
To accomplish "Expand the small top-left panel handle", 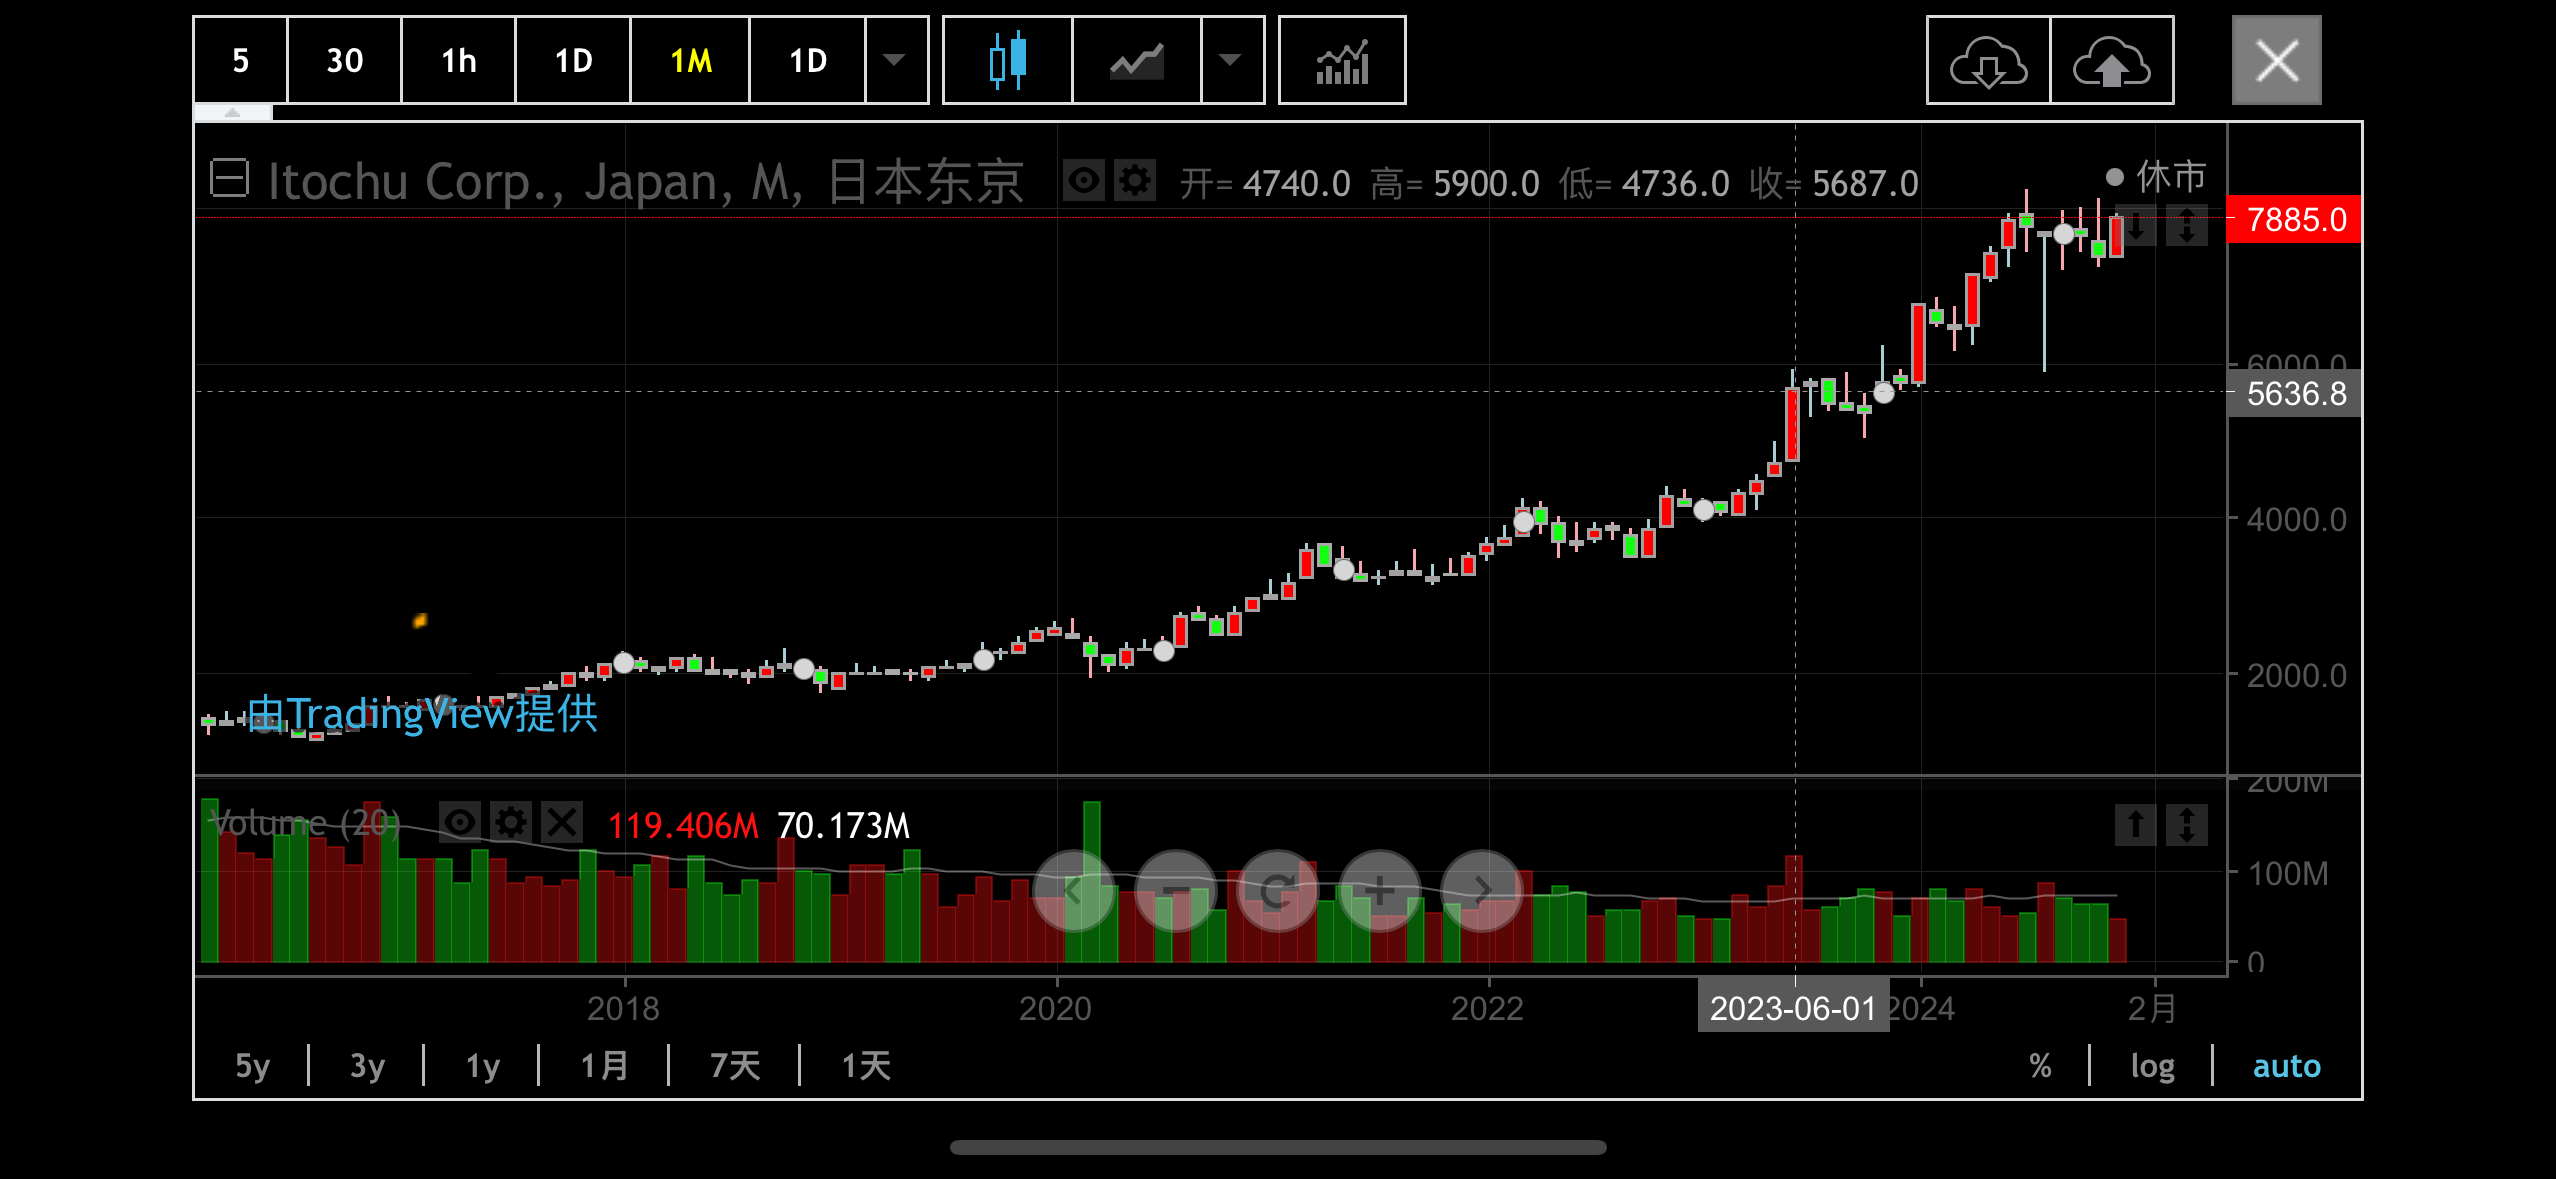I will (x=233, y=113).
